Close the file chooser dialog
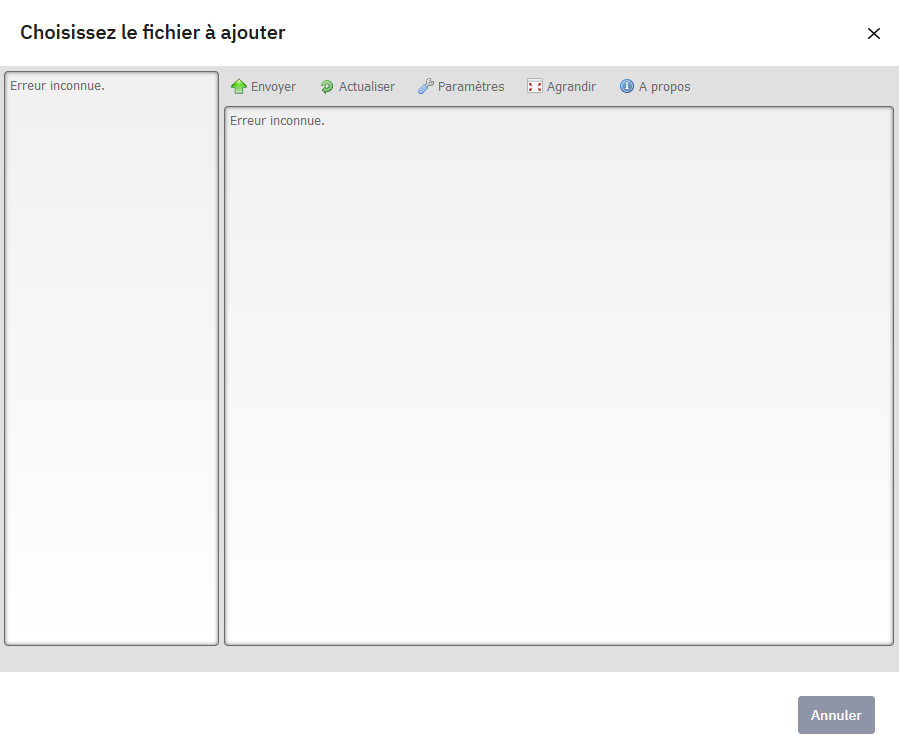Image resolution: width=899 pixels, height=751 pixels. coord(874,34)
